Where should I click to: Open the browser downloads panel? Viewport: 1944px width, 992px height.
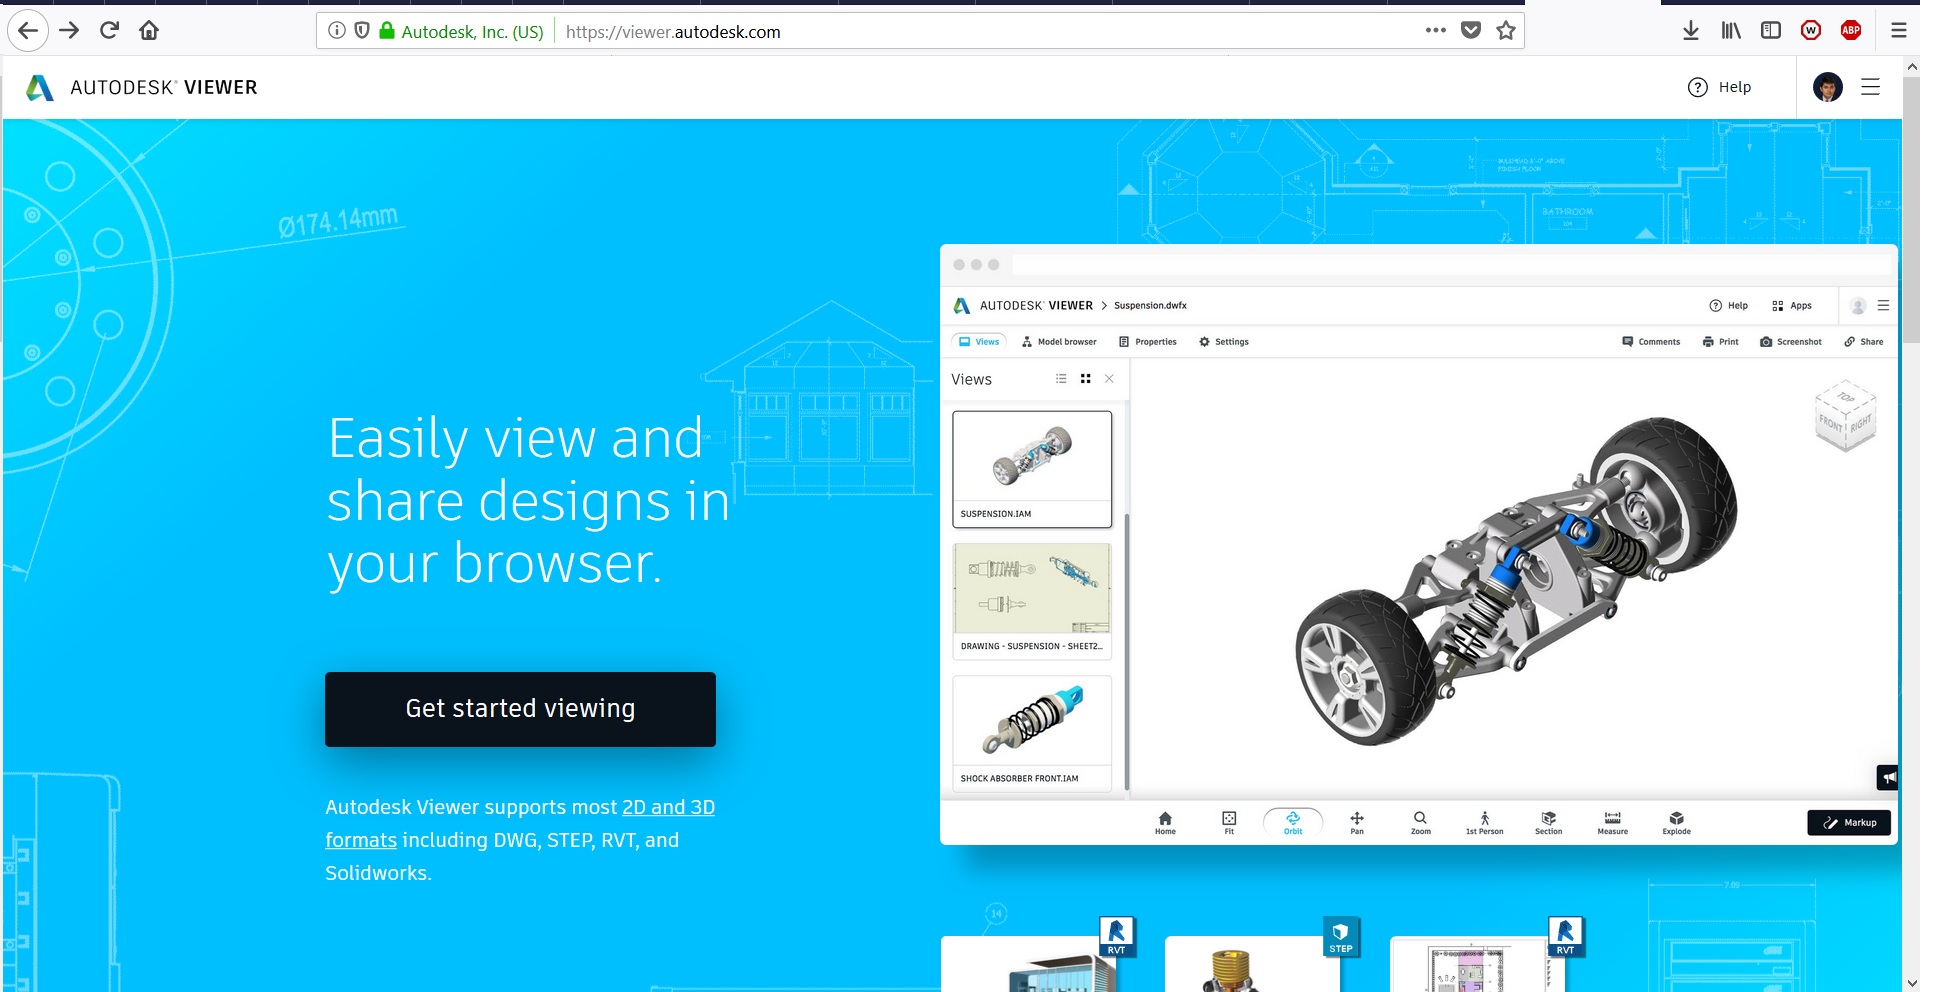pos(1691,31)
